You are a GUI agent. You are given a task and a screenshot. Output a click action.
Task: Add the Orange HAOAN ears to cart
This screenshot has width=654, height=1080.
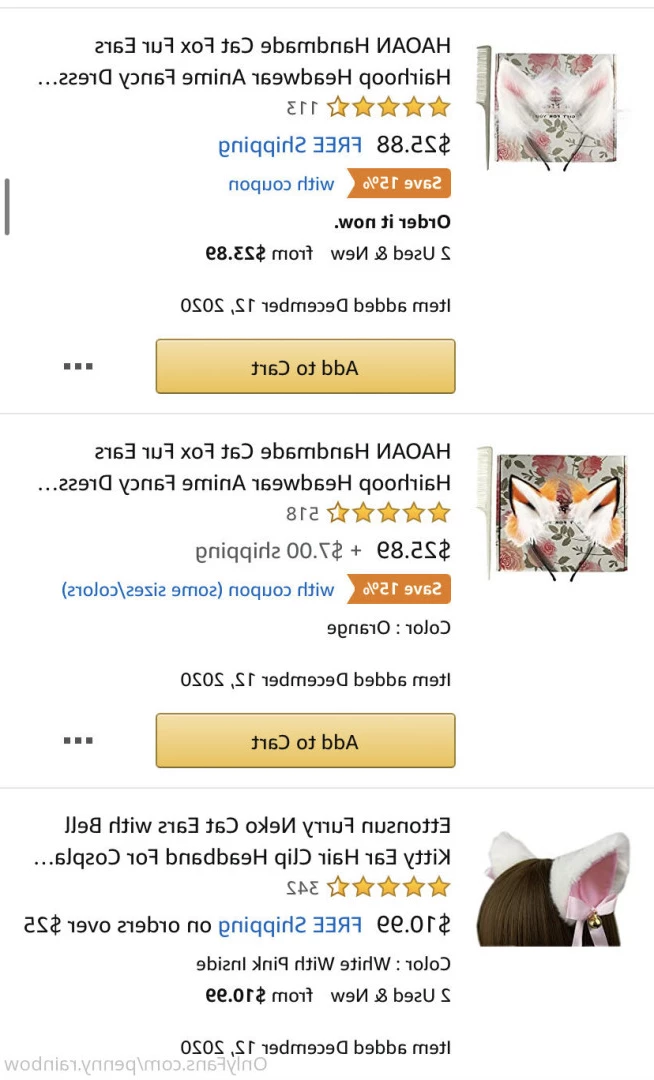[x=305, y=741]
